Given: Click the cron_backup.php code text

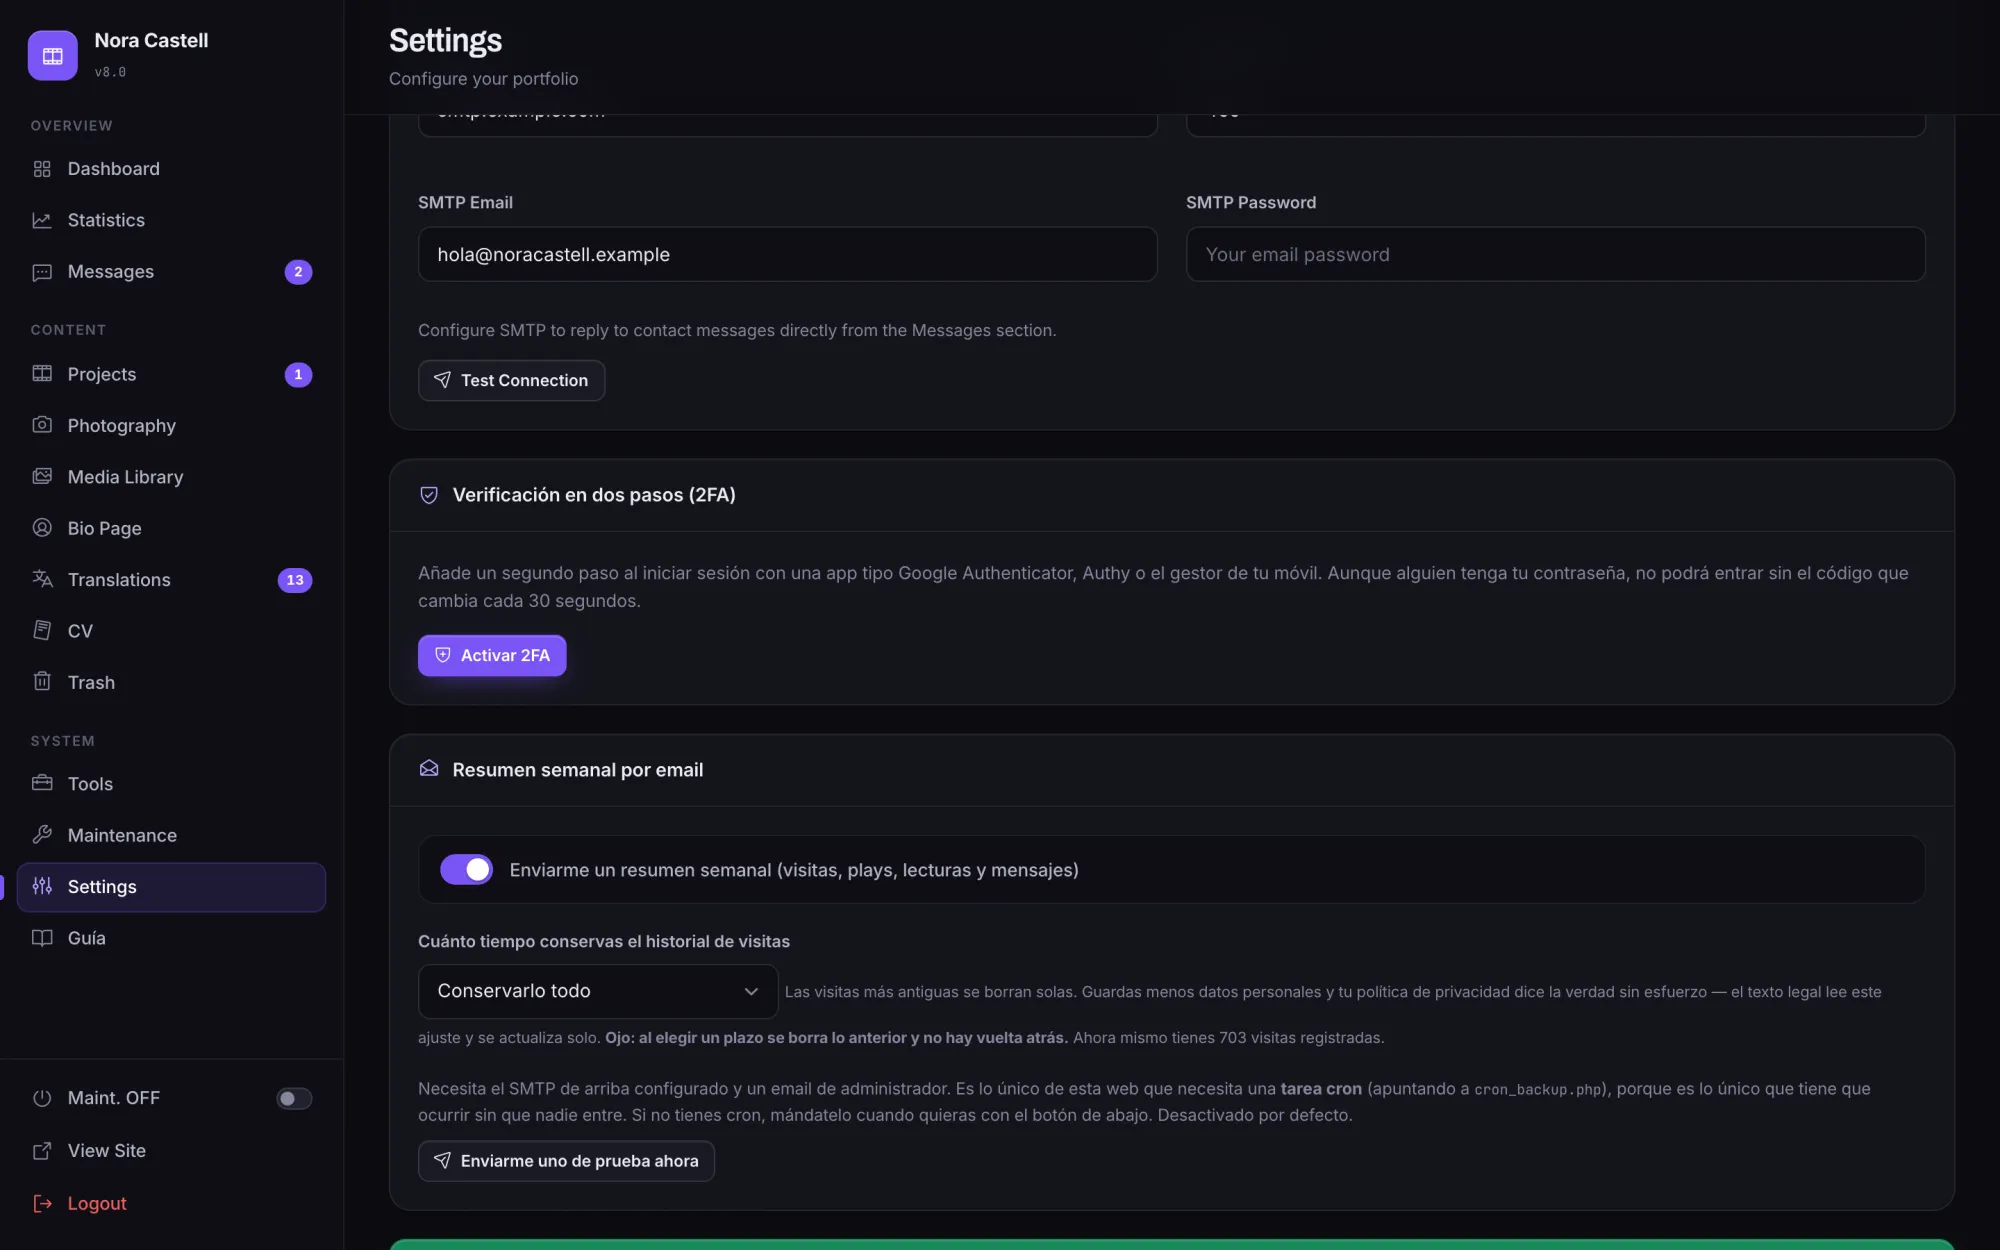Looking at the screenshot, I should (1538, 1090).
